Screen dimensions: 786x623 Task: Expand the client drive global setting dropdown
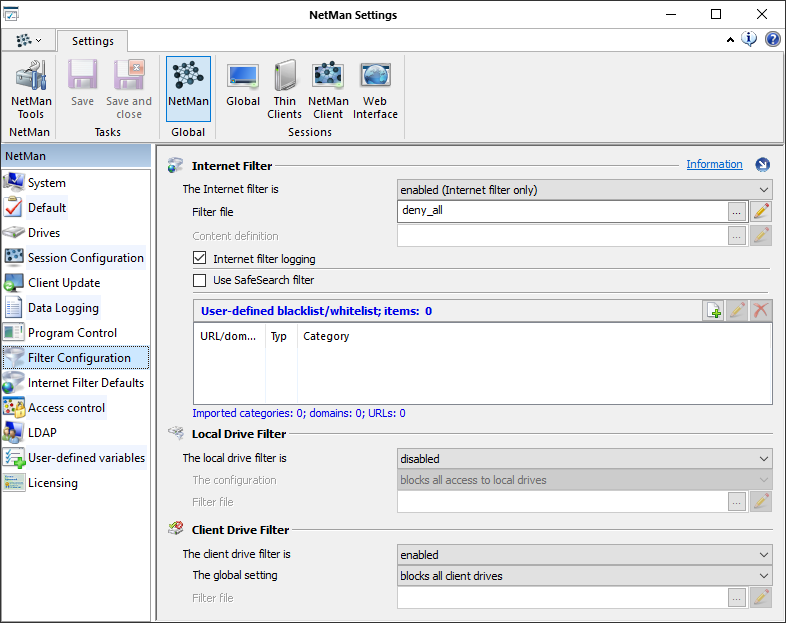coord(584,576)
